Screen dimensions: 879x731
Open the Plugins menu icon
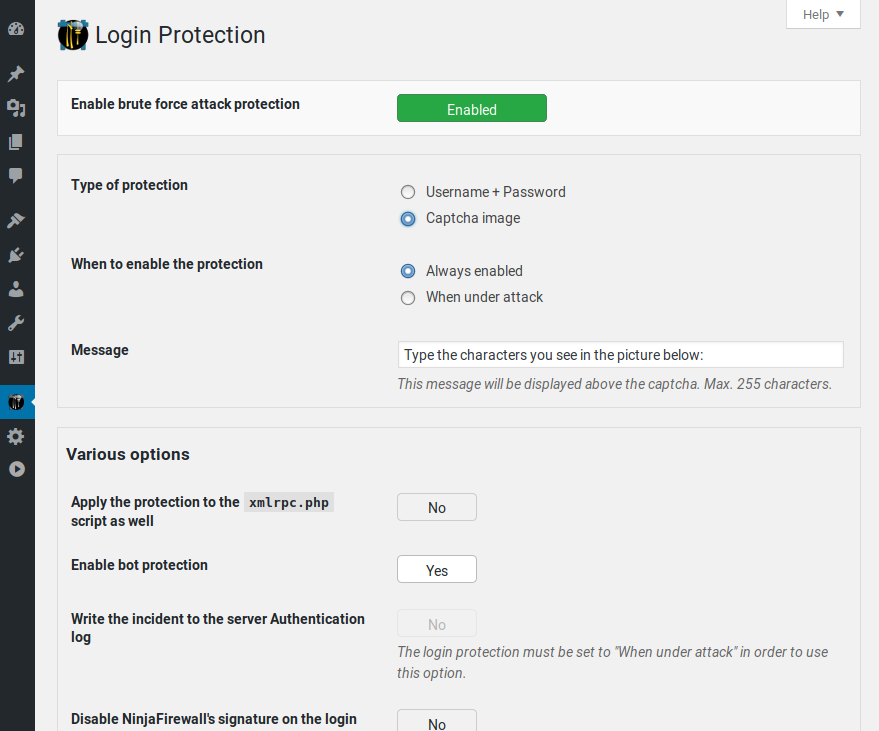16,255
